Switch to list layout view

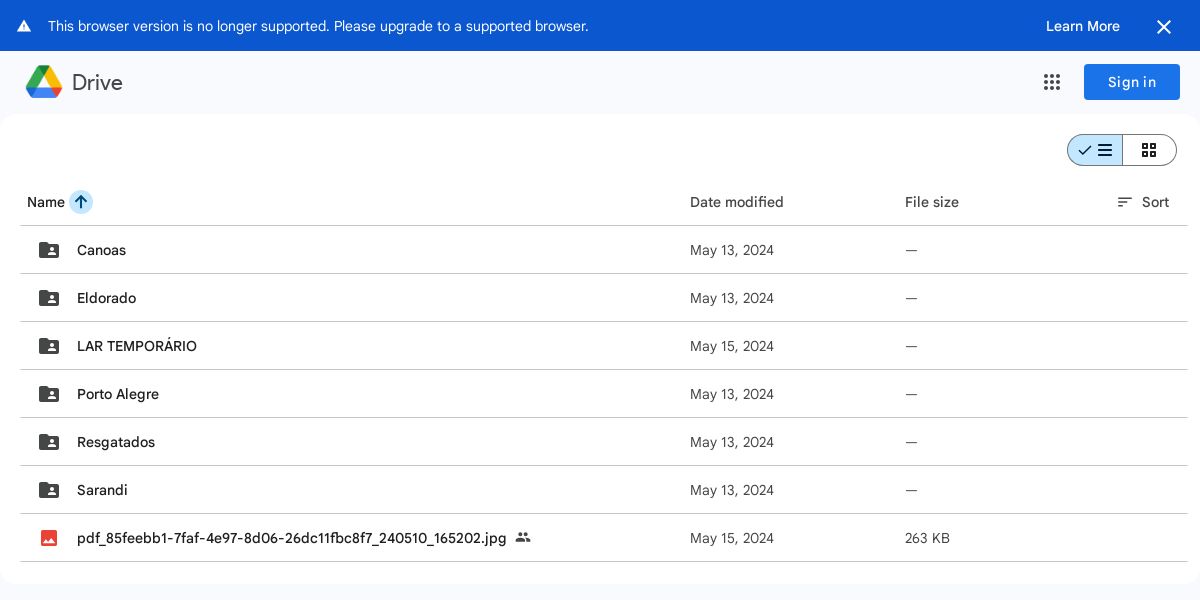coord(1095,150)
